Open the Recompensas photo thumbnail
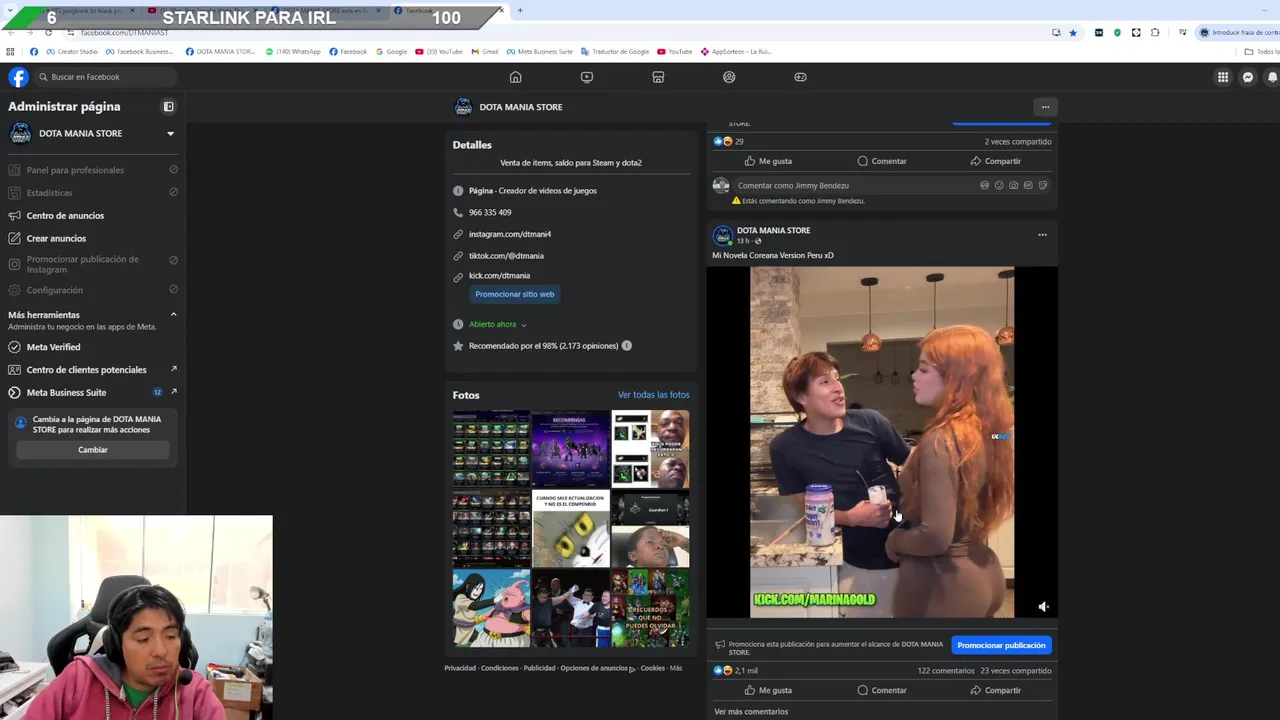This screenshot has height=720, width=1280. pyautogui.click(x=570, y=449)
